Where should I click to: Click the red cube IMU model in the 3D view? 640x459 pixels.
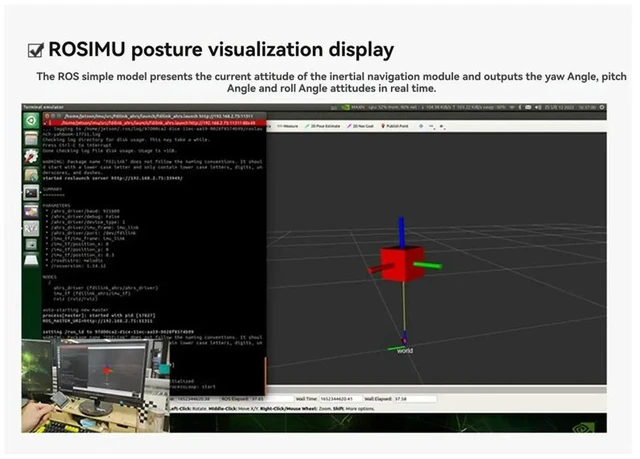[x=402, y=264]
